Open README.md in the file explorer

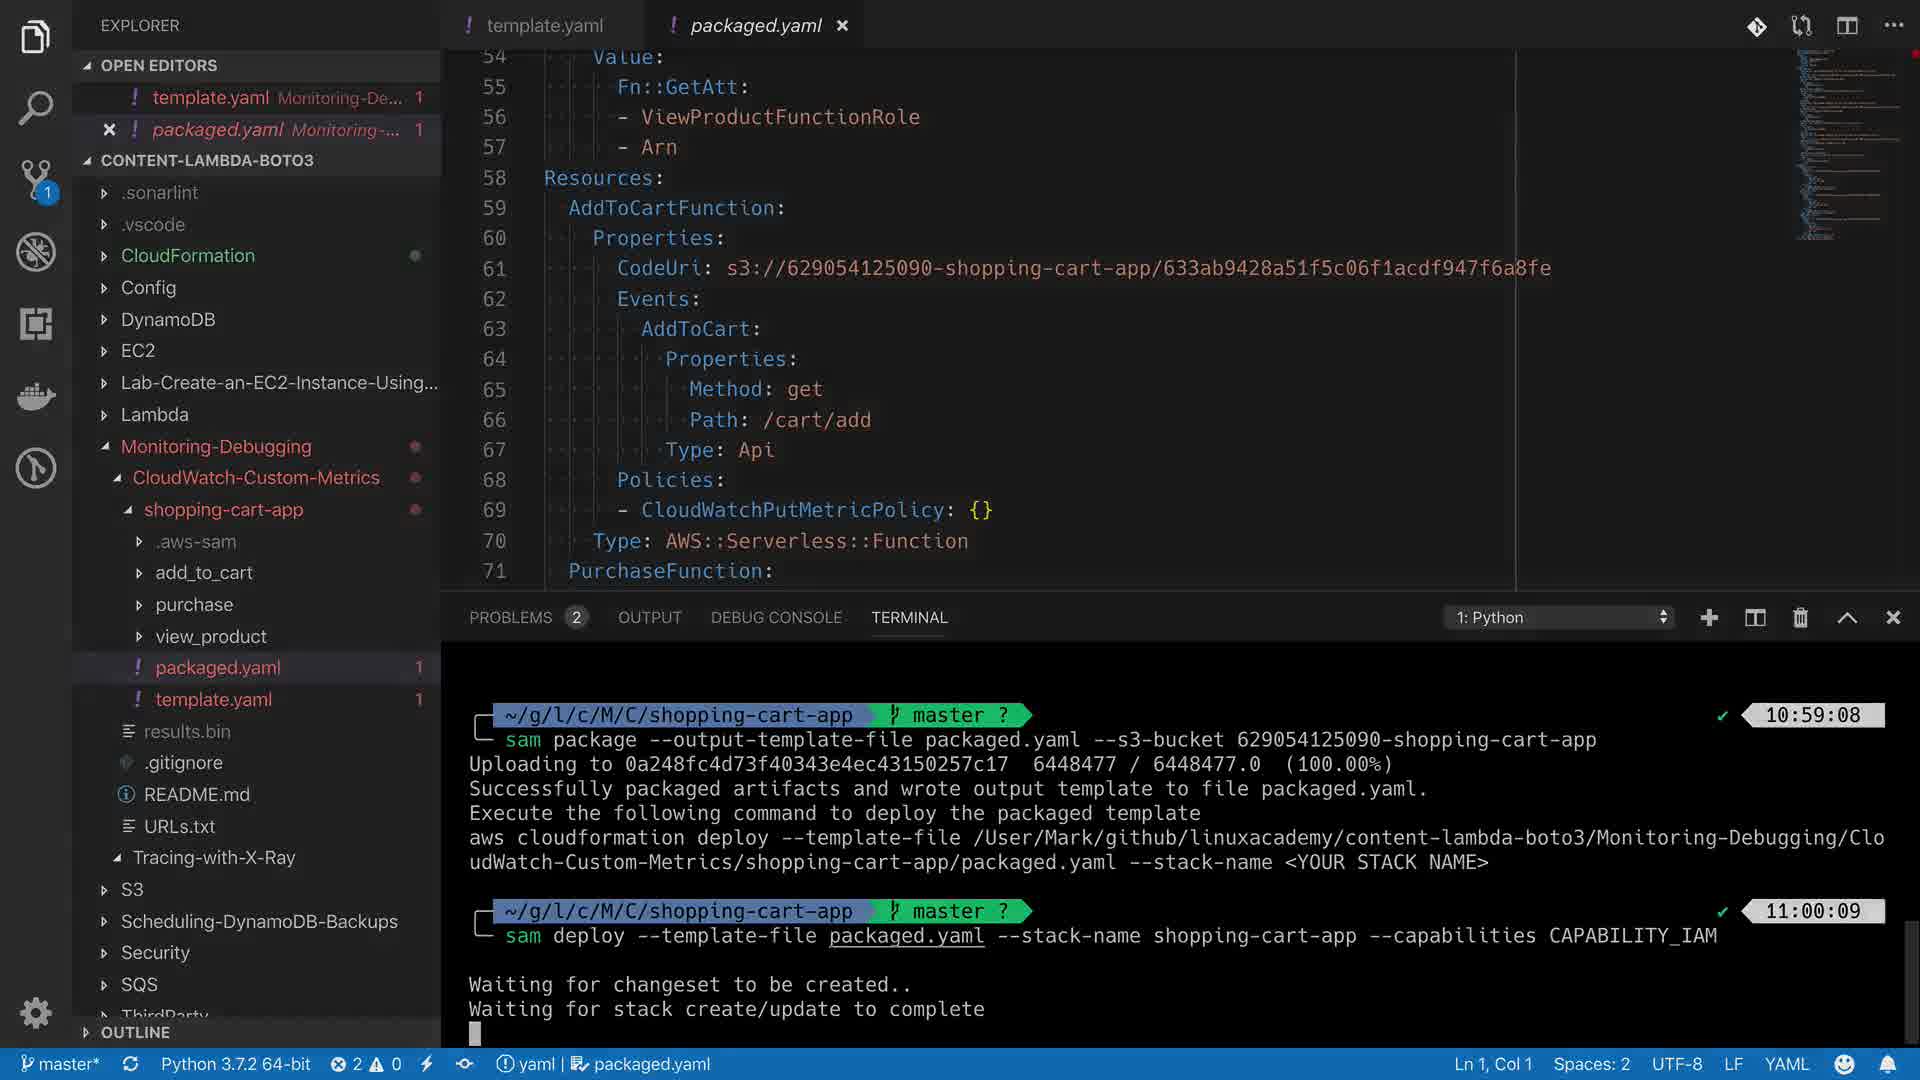coord(196,794)
